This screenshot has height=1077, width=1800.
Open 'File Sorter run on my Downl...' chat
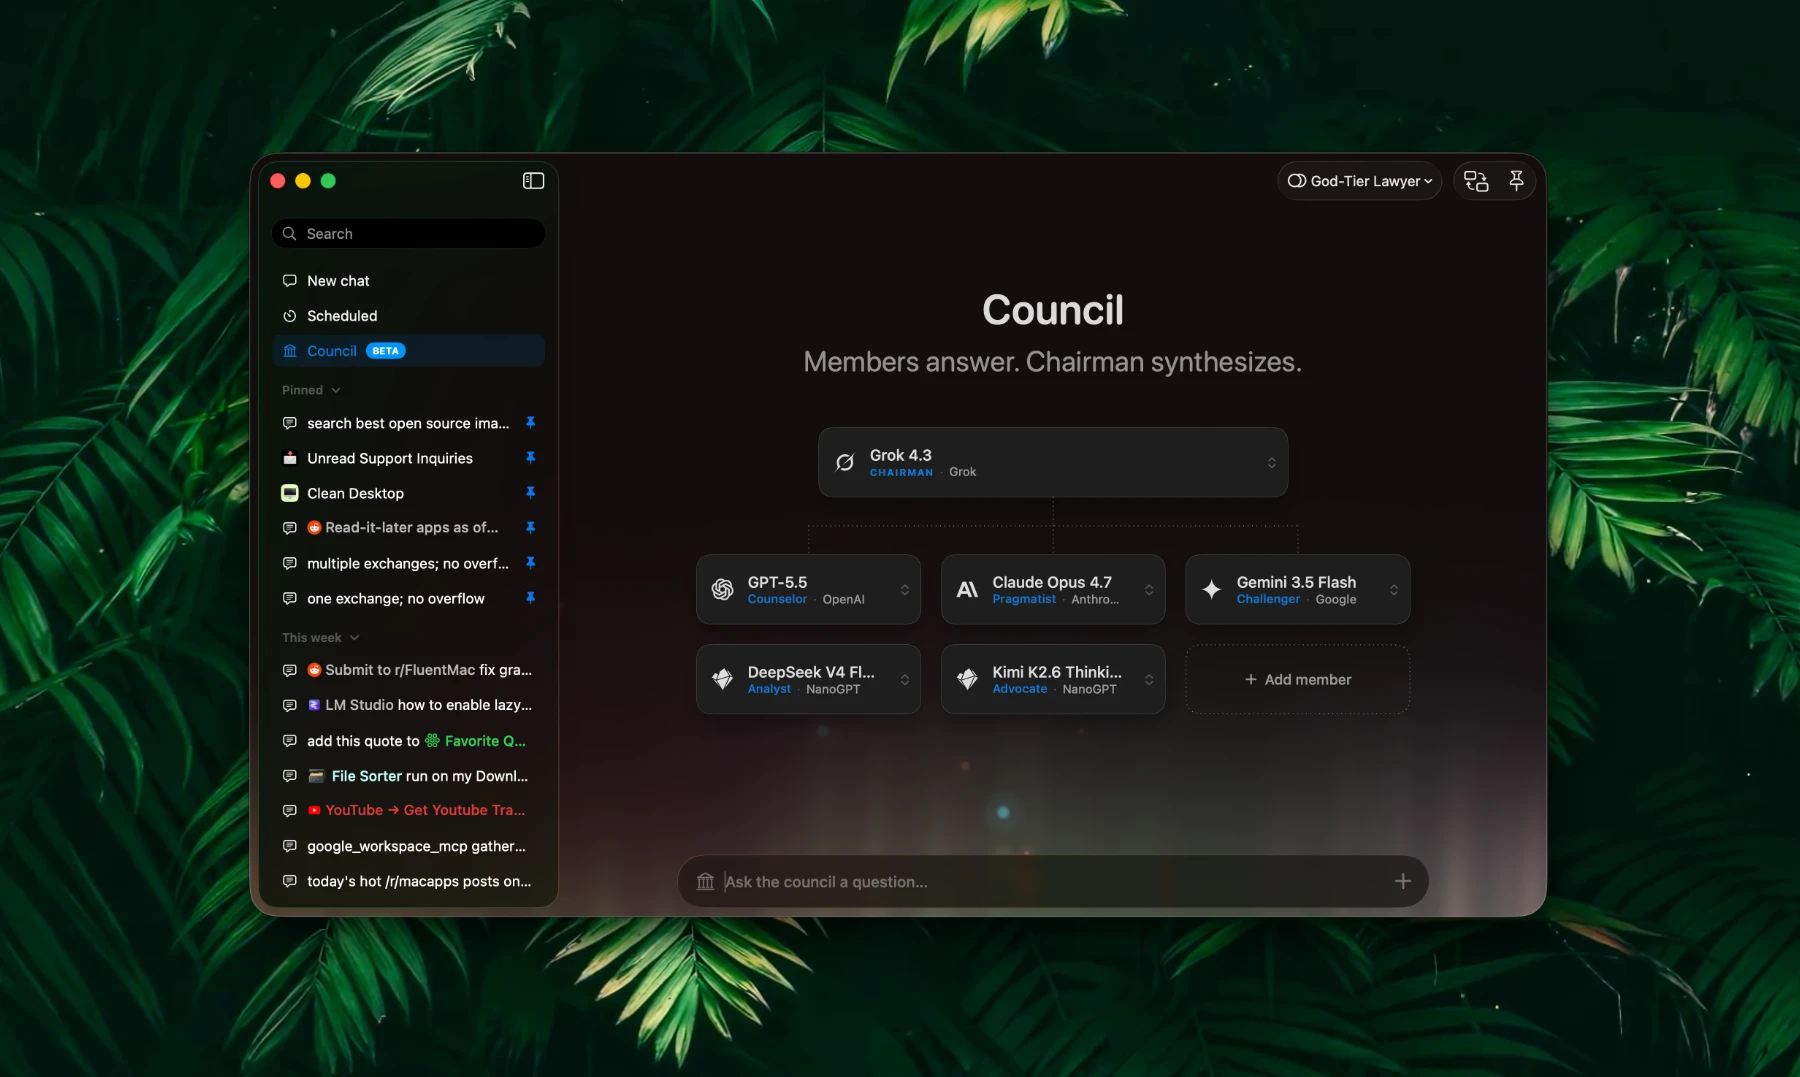[x=408, y=776]
